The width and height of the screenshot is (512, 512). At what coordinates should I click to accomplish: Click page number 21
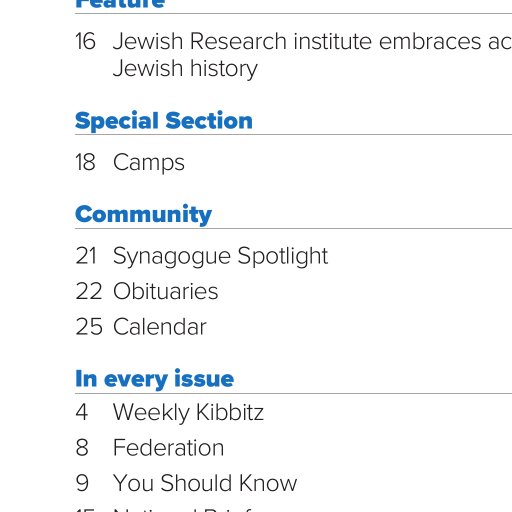86,256
